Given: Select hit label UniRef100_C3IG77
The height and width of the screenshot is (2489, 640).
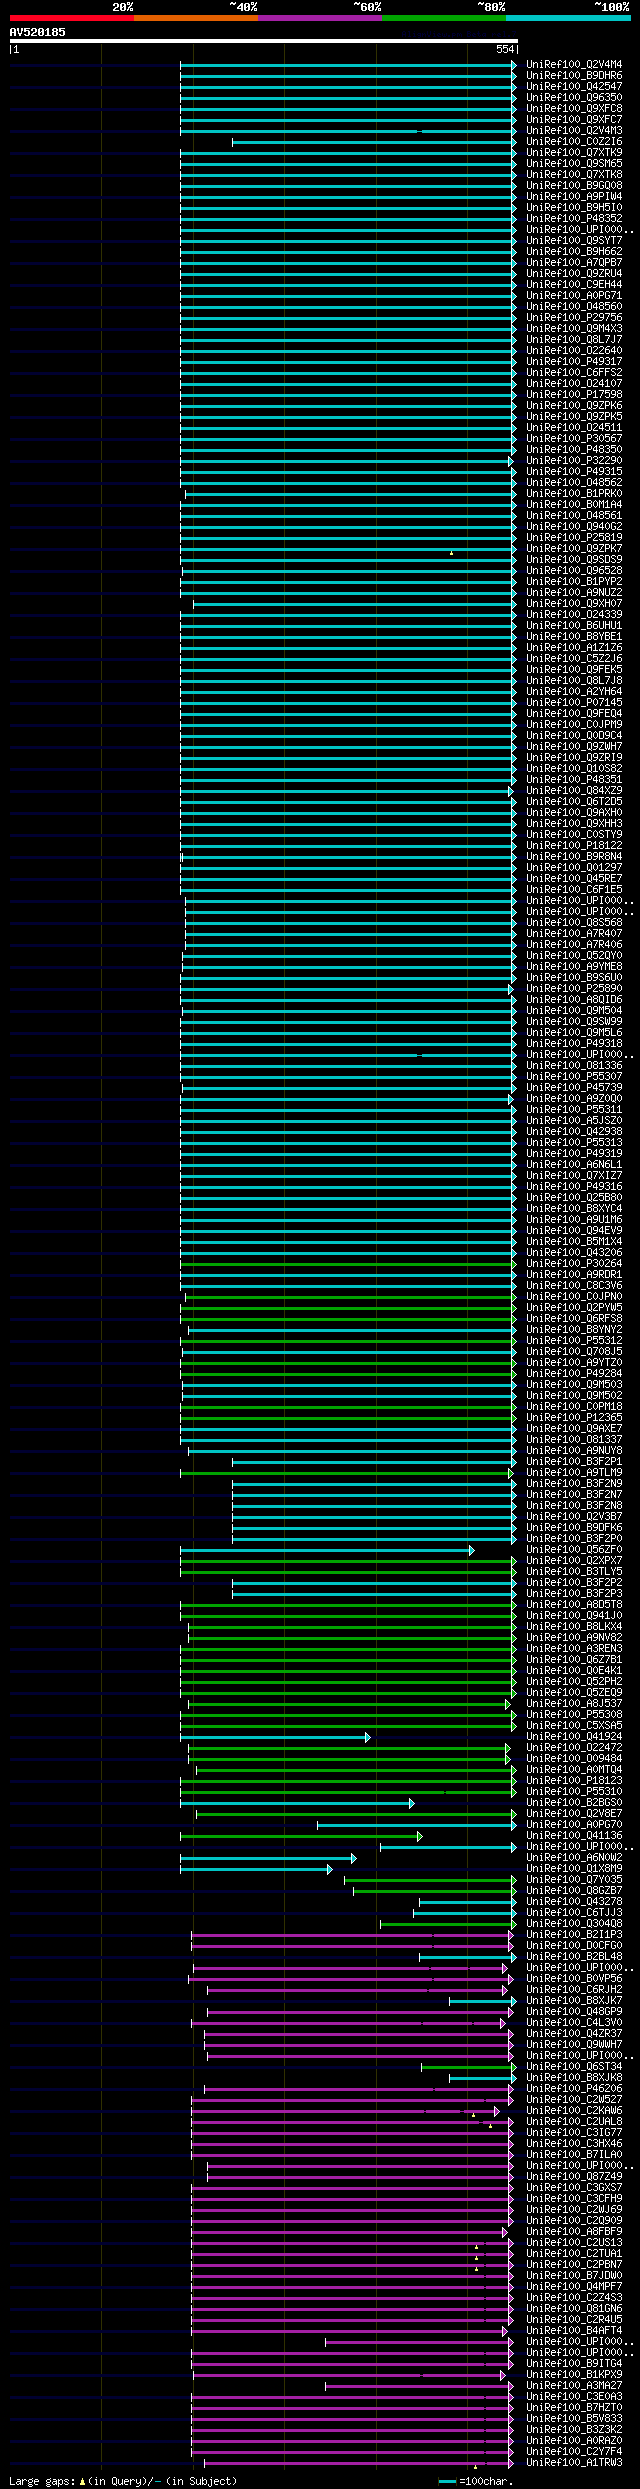Looking at the screenshot, I should coord(574,2133).
